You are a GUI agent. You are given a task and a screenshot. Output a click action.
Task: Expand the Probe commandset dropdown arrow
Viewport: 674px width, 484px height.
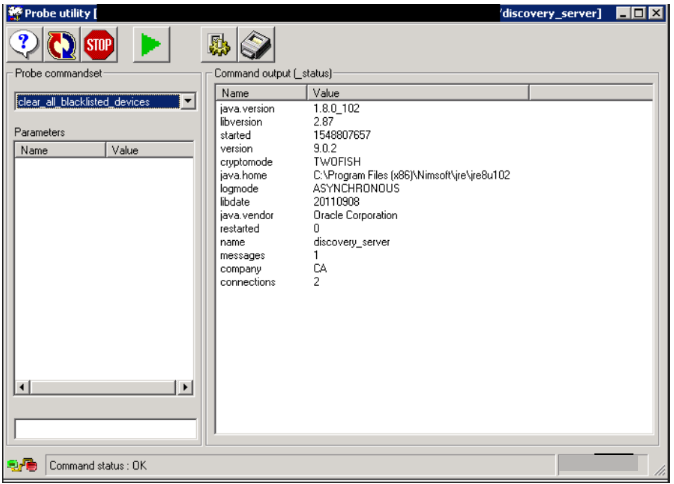point(187,102)
